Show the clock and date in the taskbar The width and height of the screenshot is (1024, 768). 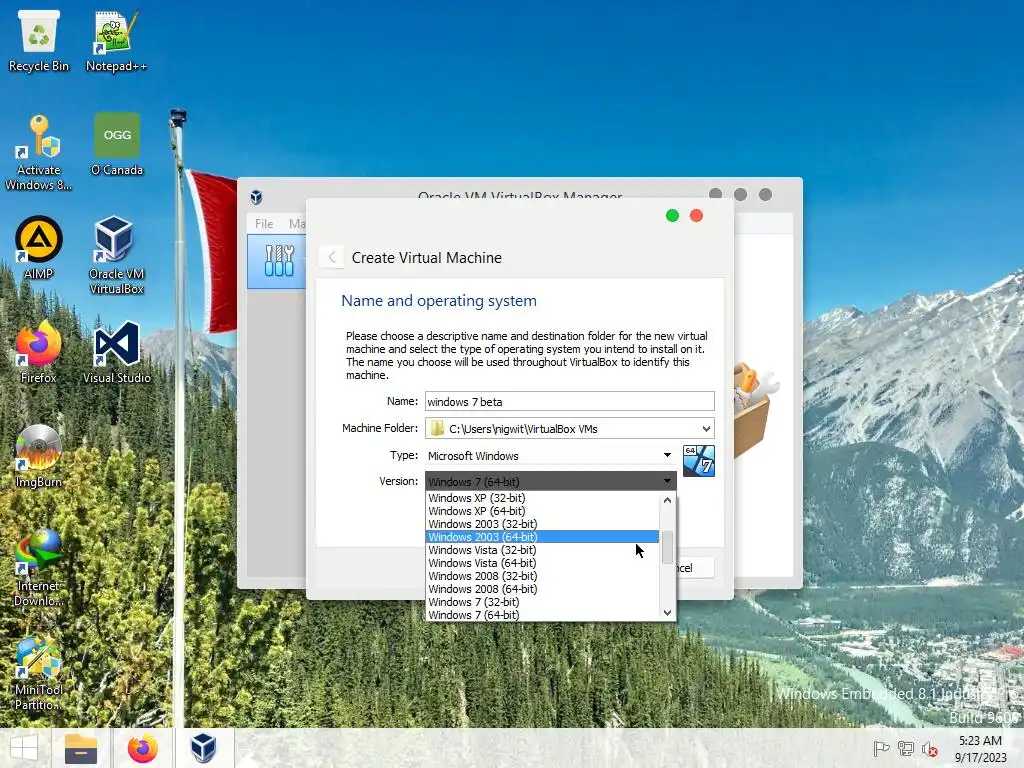980,748
